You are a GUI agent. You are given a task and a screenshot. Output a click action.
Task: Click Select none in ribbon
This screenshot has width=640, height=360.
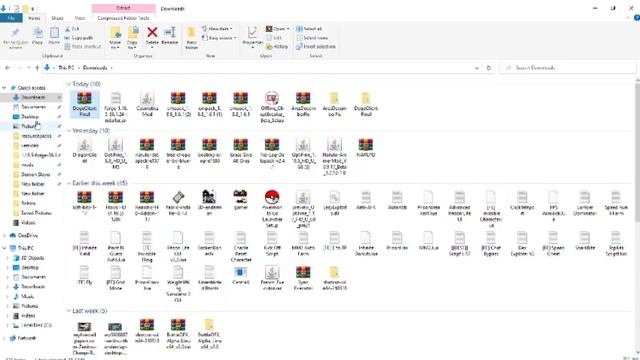[x=312, y=38]
